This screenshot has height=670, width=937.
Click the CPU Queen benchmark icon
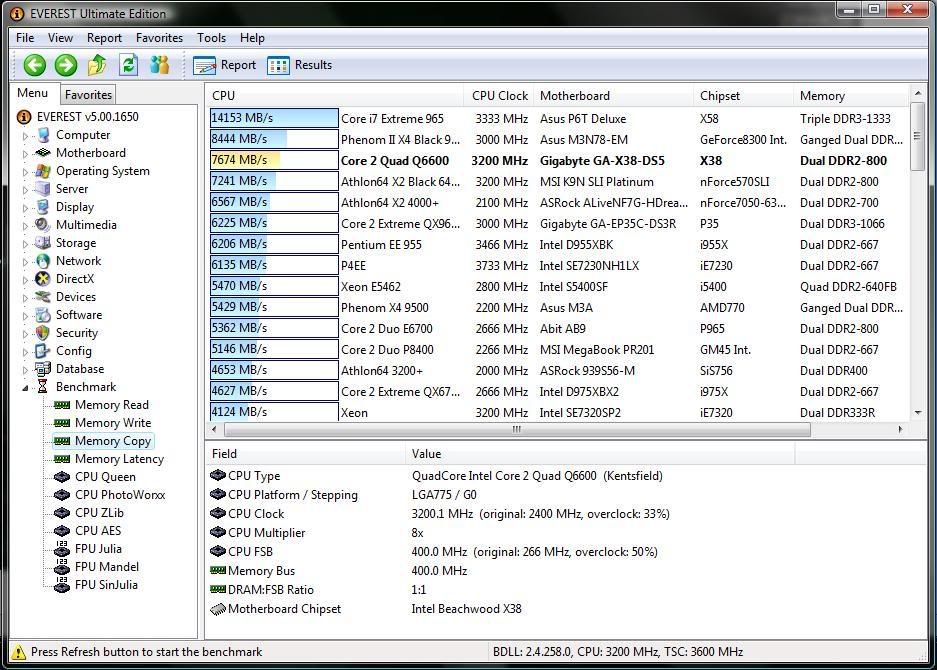click(x=62, y=477)
